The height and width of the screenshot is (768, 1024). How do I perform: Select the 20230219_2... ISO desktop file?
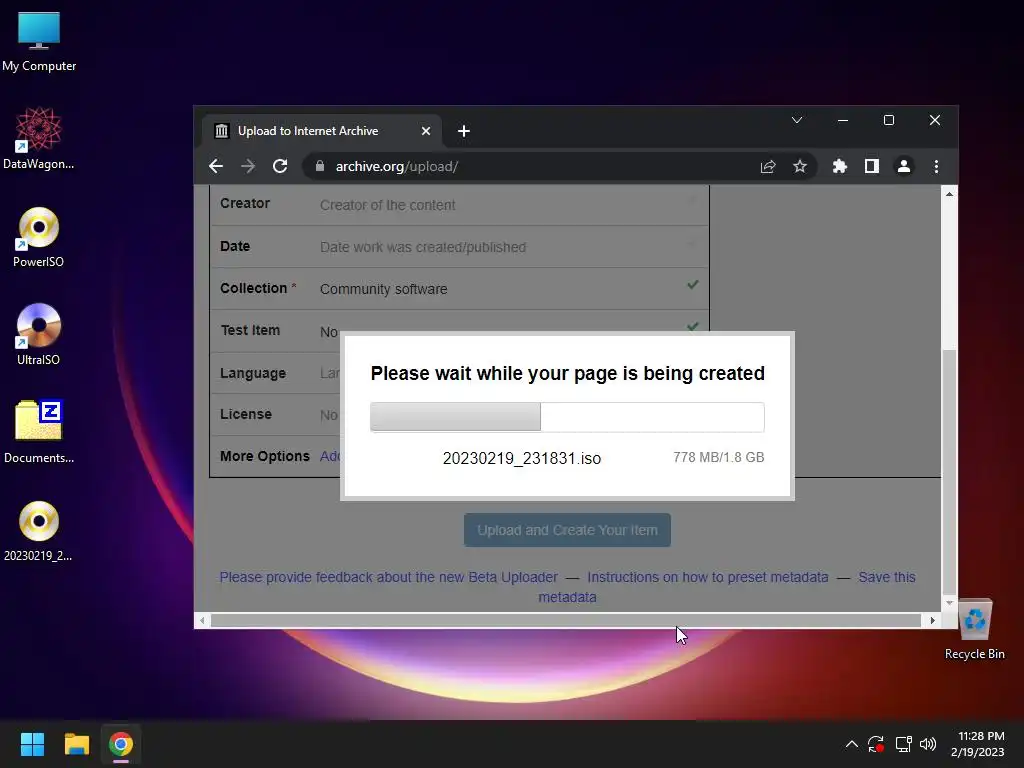[x=39, y=531]
